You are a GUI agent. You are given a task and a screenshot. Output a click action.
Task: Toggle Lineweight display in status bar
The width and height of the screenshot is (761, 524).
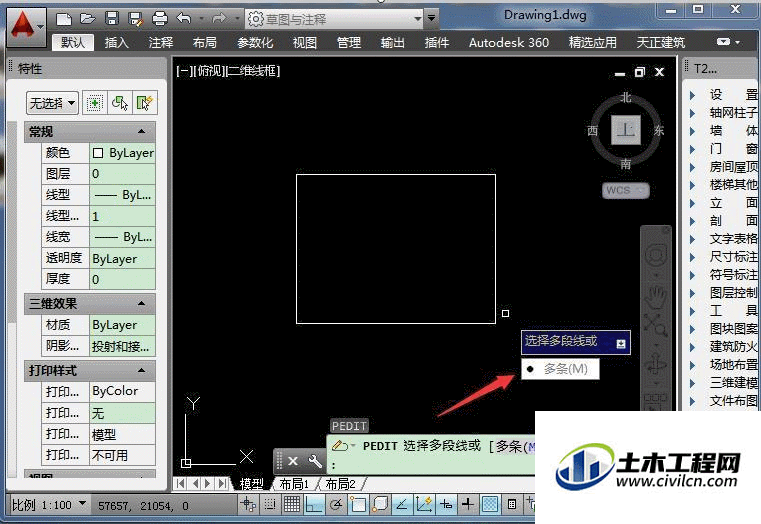(x=467, y=505)
